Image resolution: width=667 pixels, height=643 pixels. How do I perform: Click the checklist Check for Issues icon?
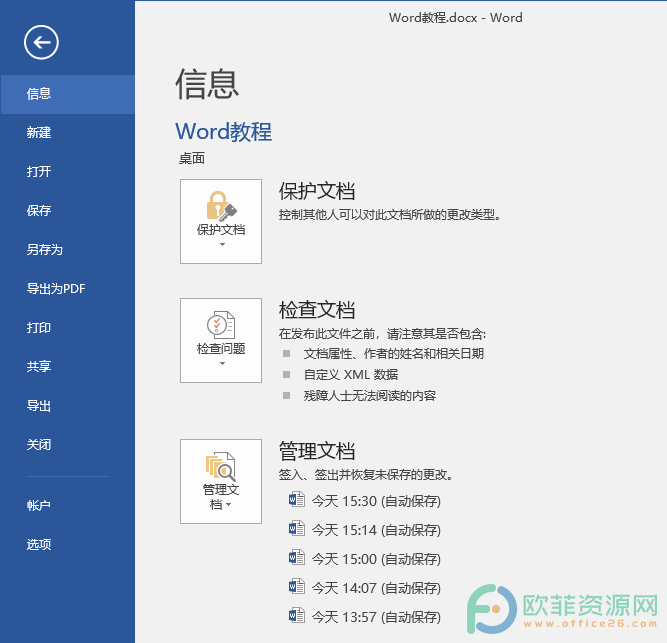[221, 325]
